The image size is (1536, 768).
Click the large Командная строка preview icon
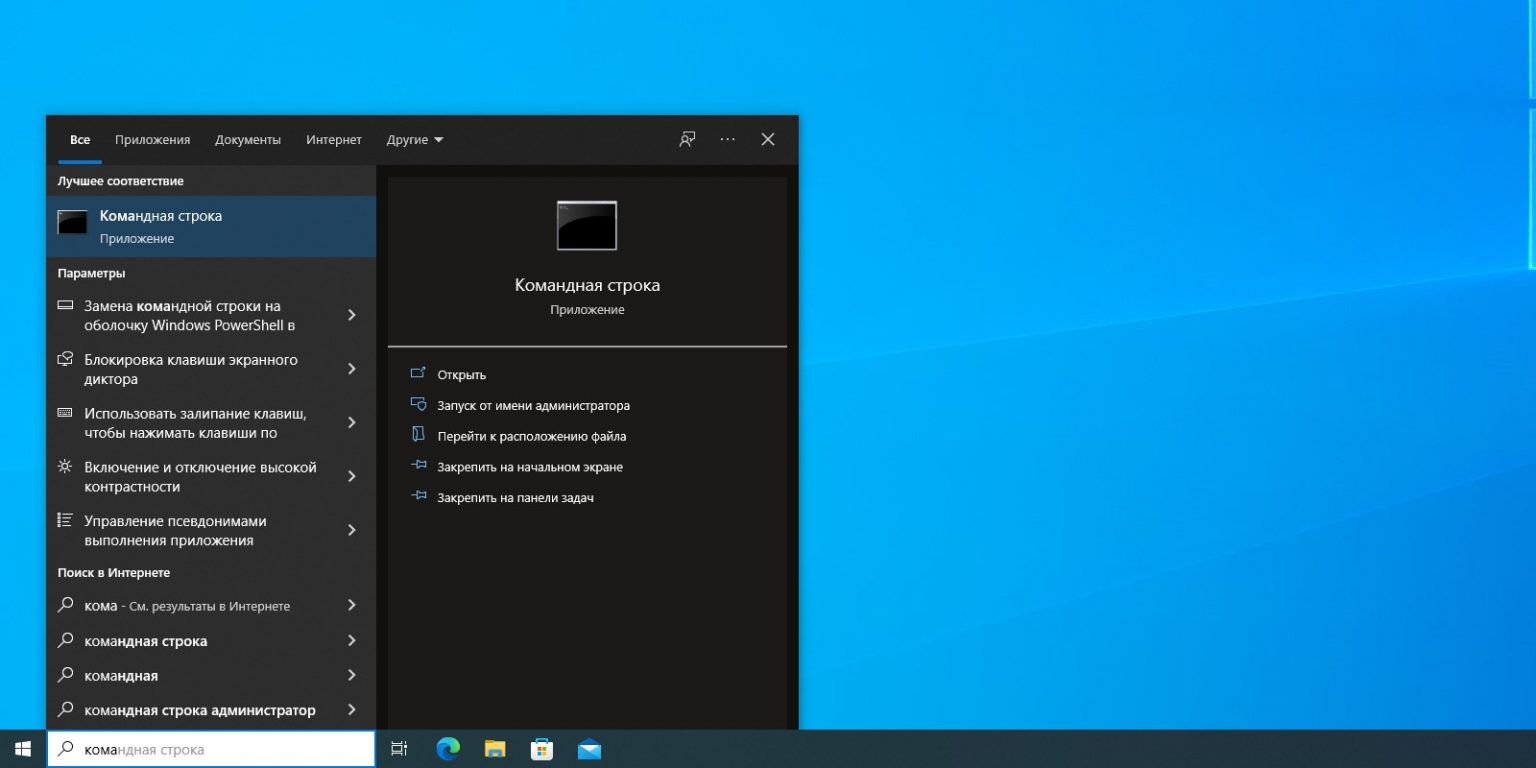(x=587, y=225)
